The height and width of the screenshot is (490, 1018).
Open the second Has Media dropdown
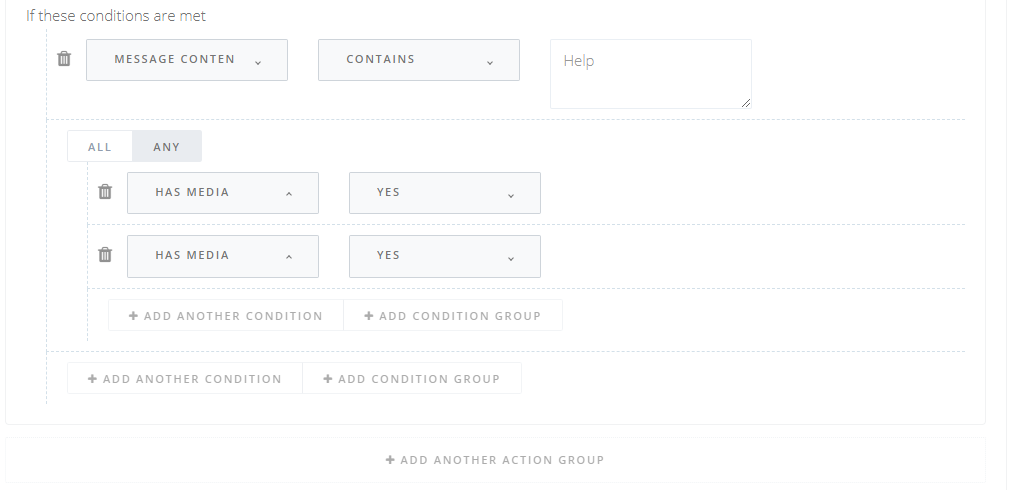[x=223, y=256]
